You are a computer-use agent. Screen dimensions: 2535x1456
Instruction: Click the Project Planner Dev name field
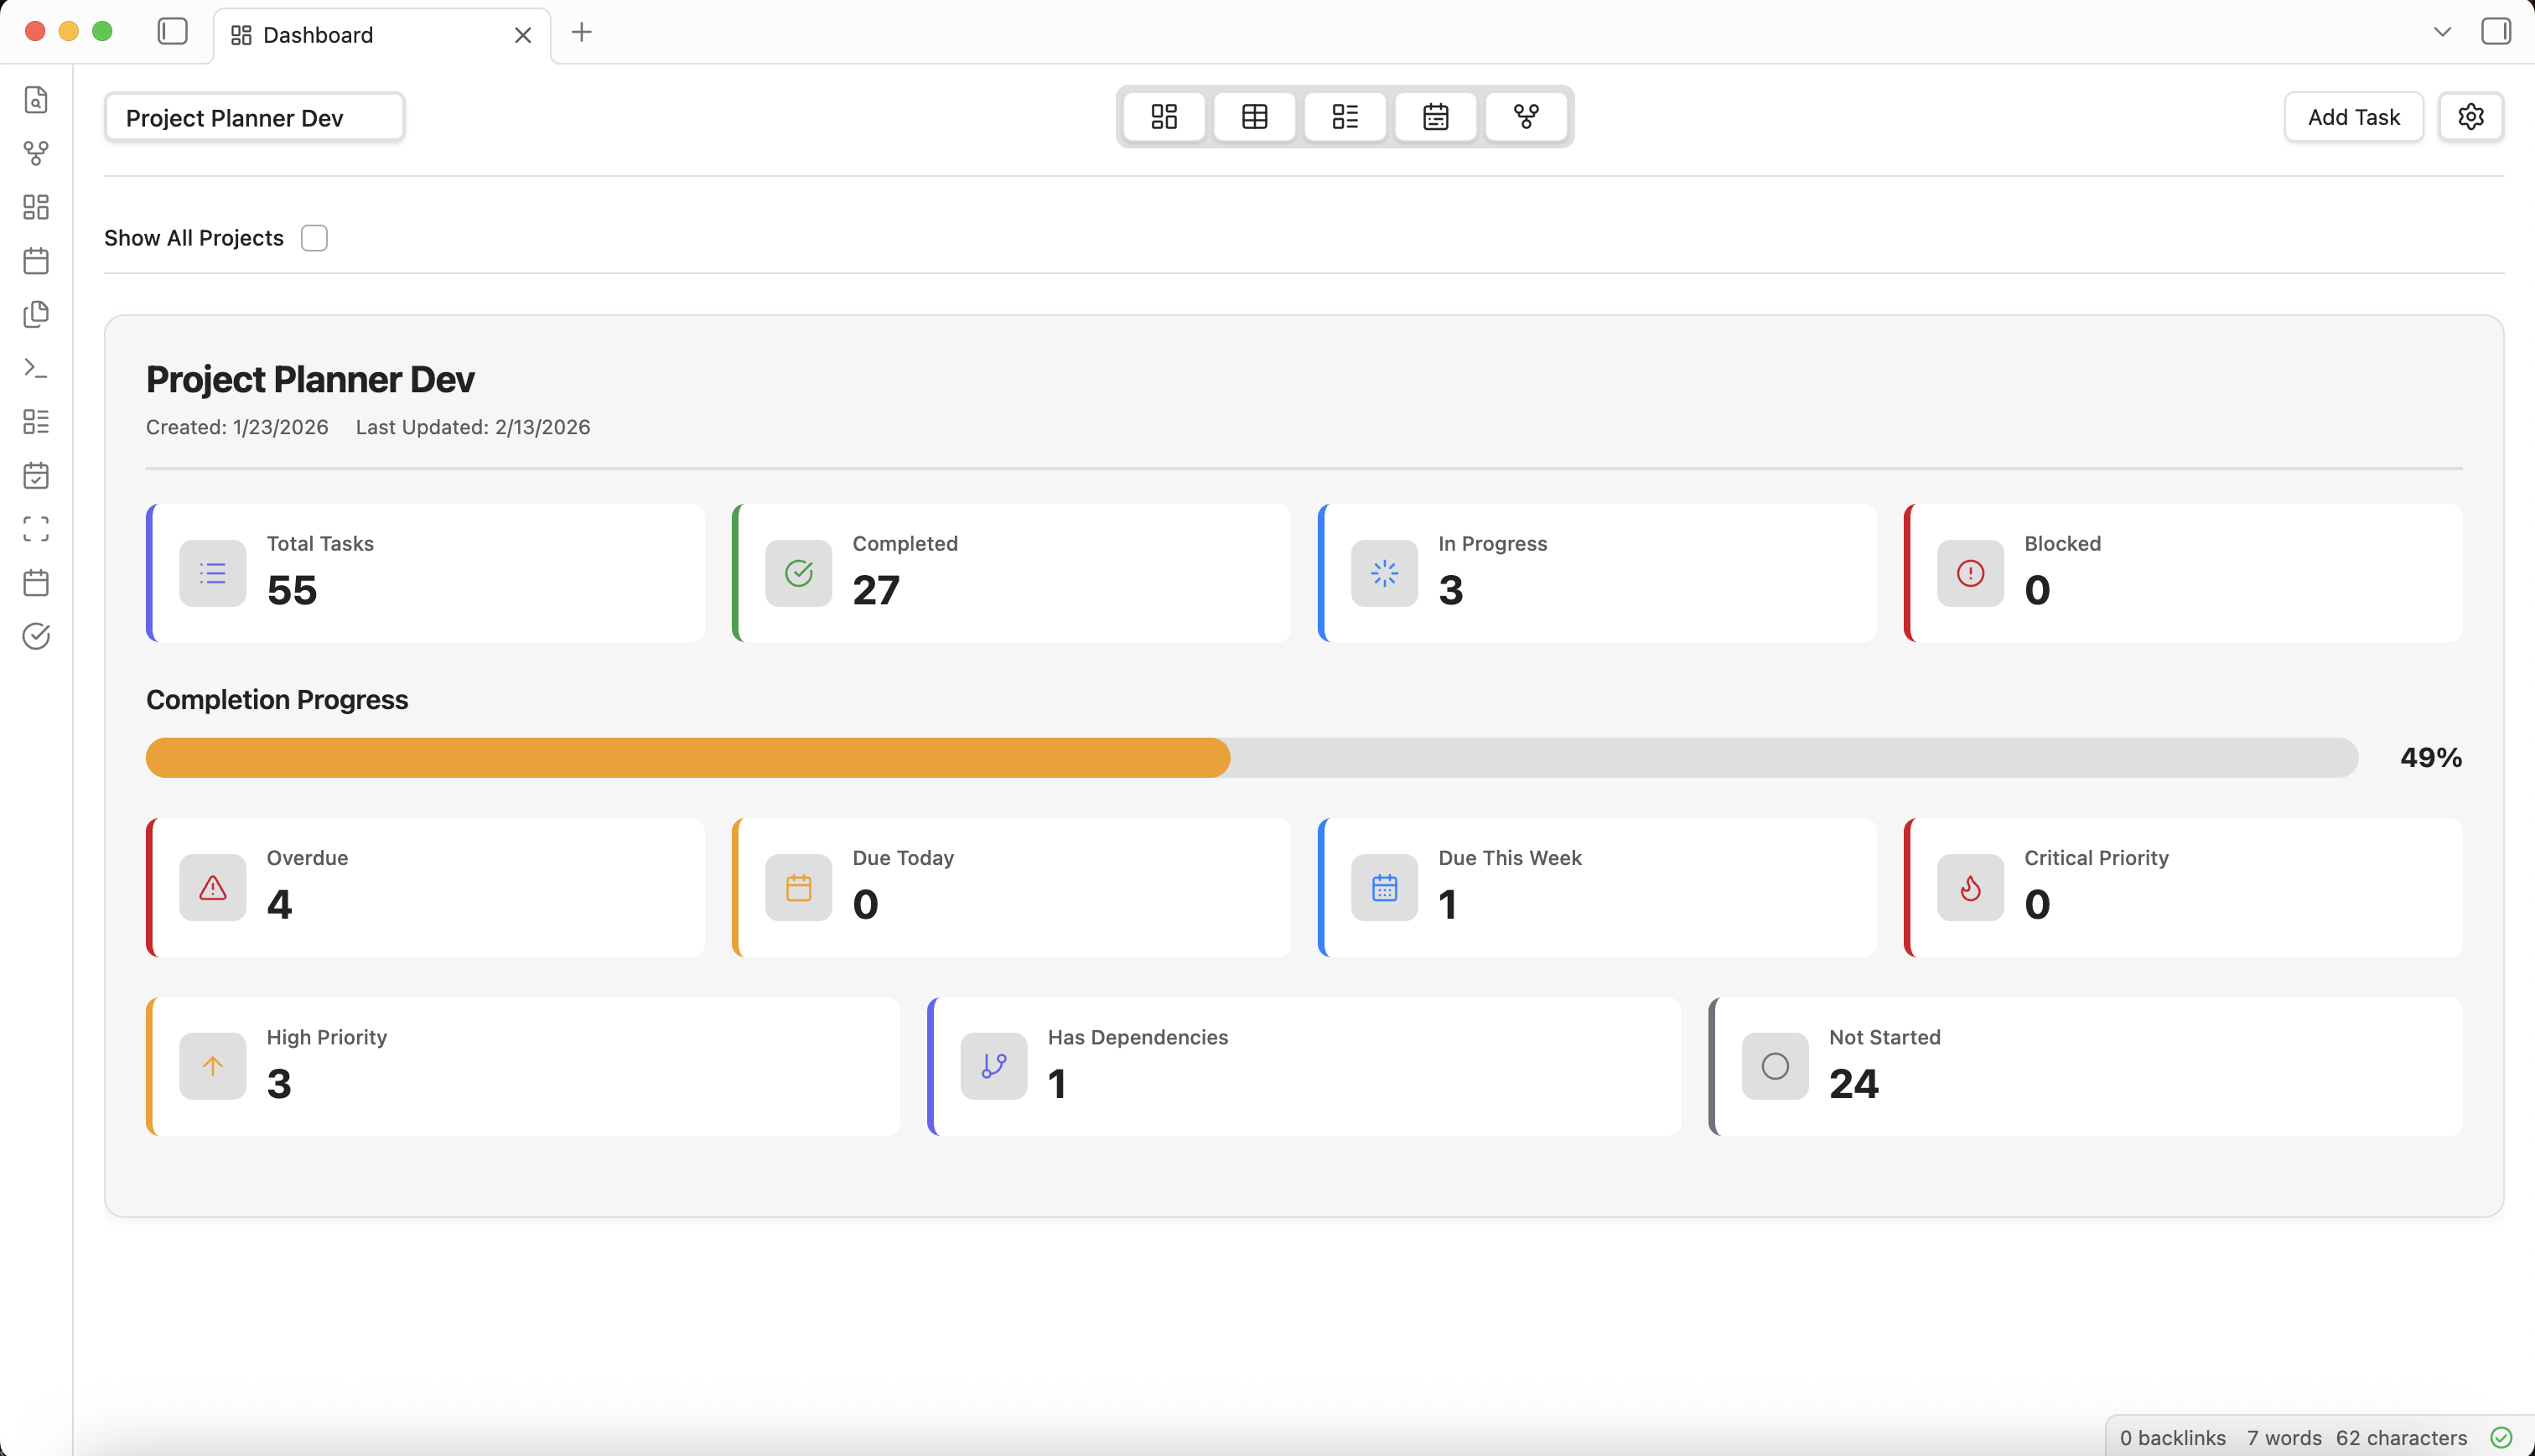pos(254,116)
